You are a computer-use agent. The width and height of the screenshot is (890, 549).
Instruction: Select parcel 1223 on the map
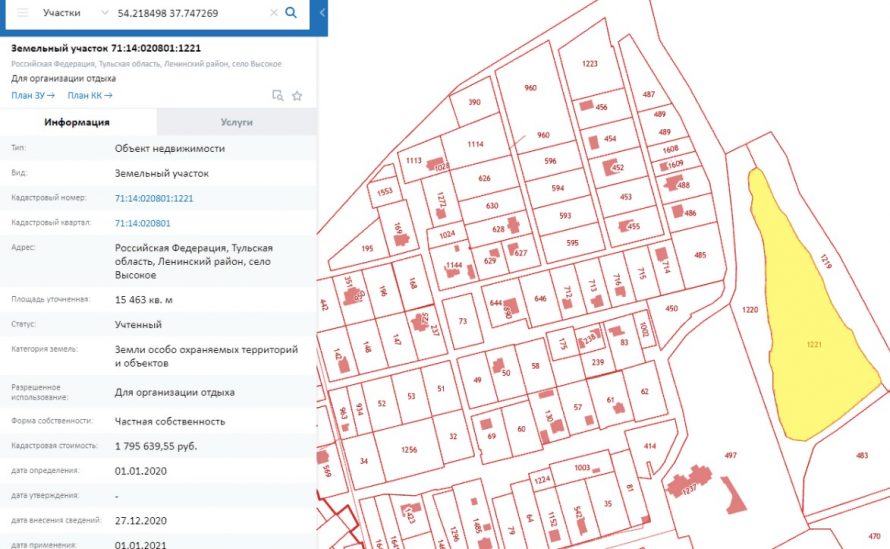pos(590,64)
